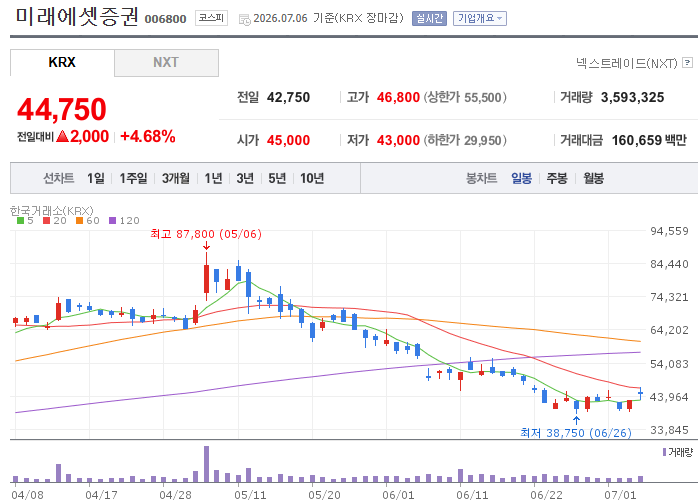Click the 저가 value 43,000
Screen dimensions: 698x504
(x=398, y=140)
